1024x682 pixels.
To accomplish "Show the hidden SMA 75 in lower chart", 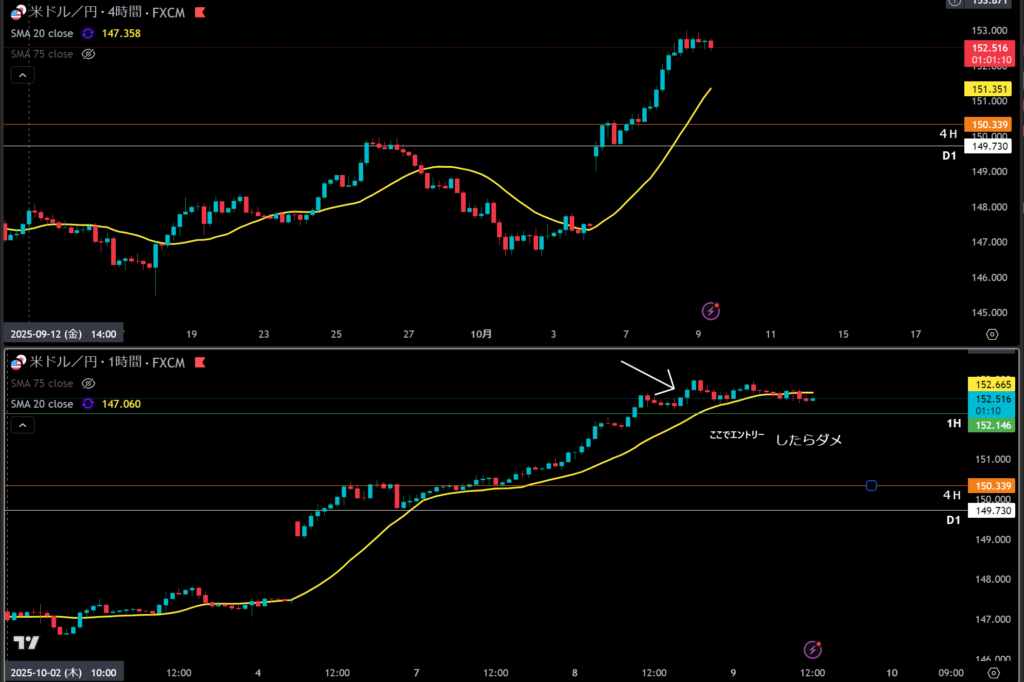I will point(88,383).
